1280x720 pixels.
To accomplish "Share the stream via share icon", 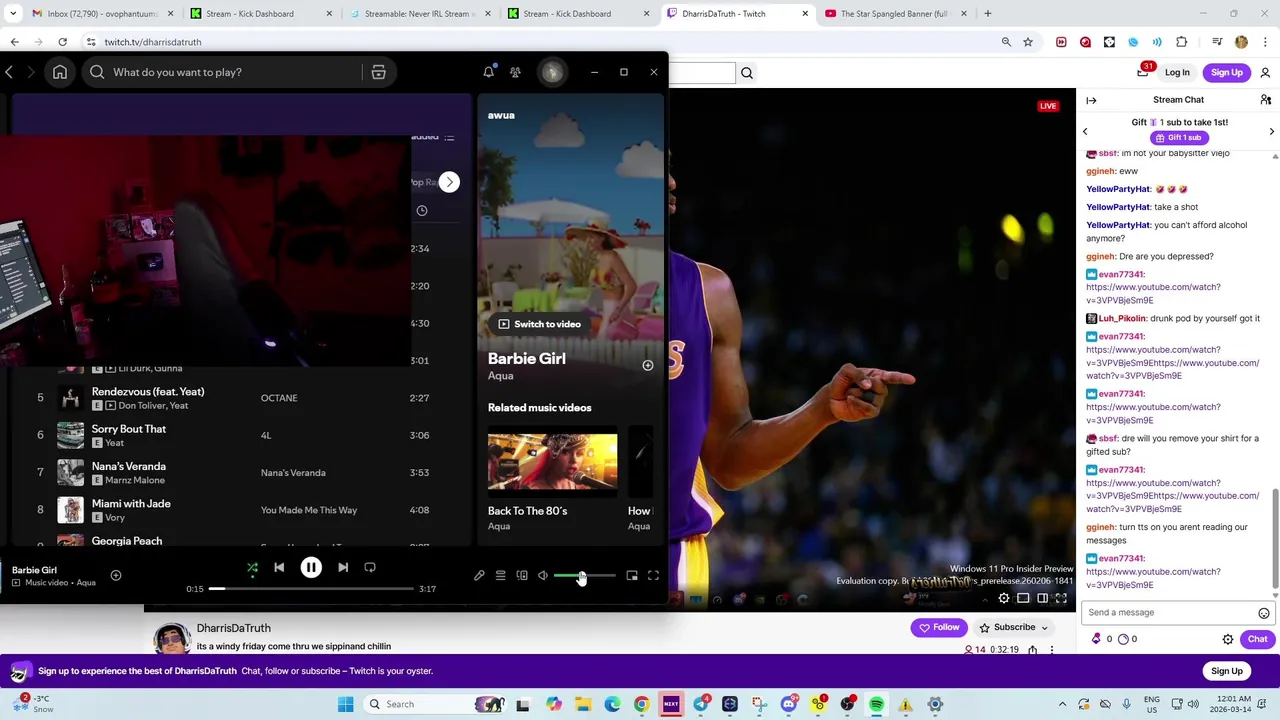I will click(1032, 650).
